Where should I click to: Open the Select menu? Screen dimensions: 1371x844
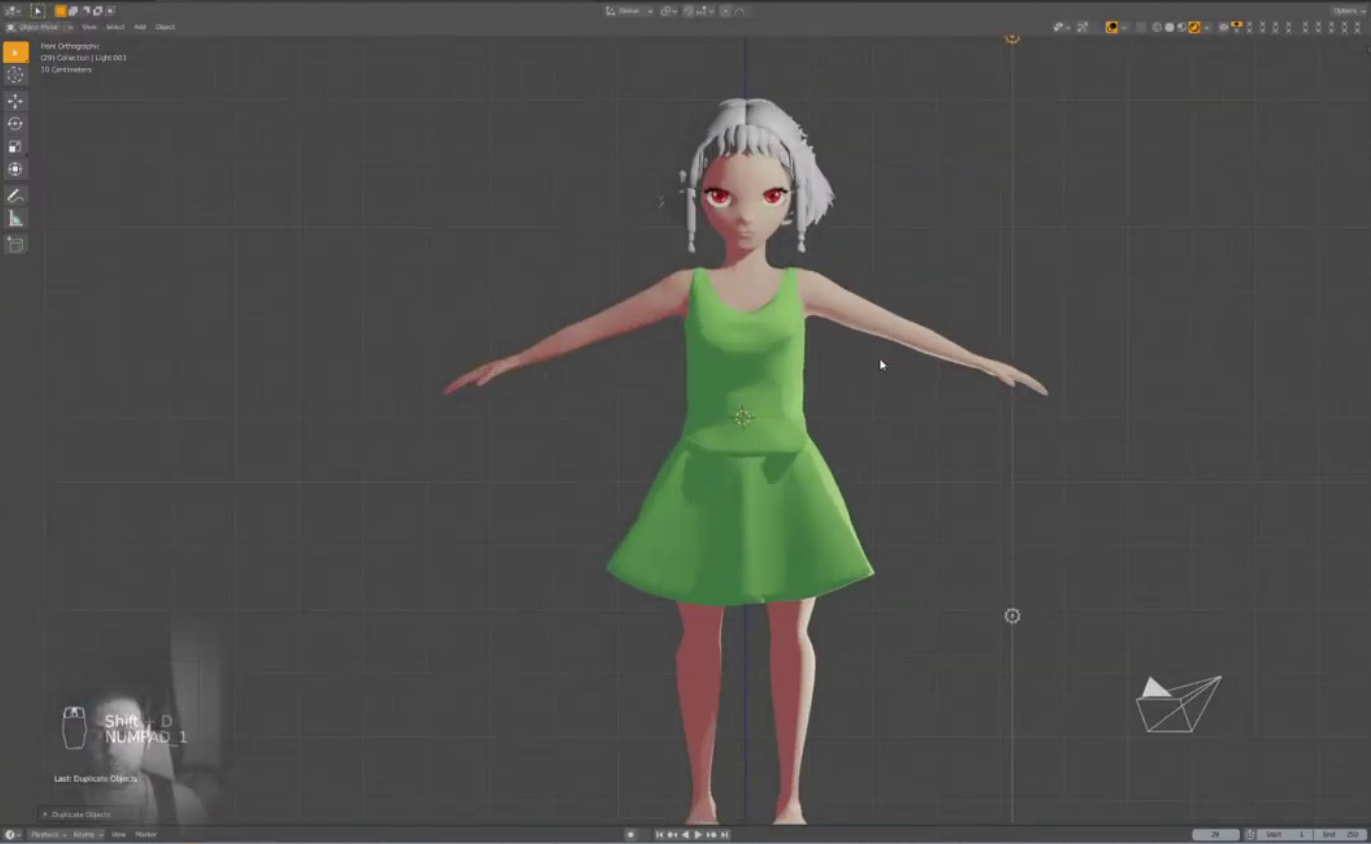115,27
